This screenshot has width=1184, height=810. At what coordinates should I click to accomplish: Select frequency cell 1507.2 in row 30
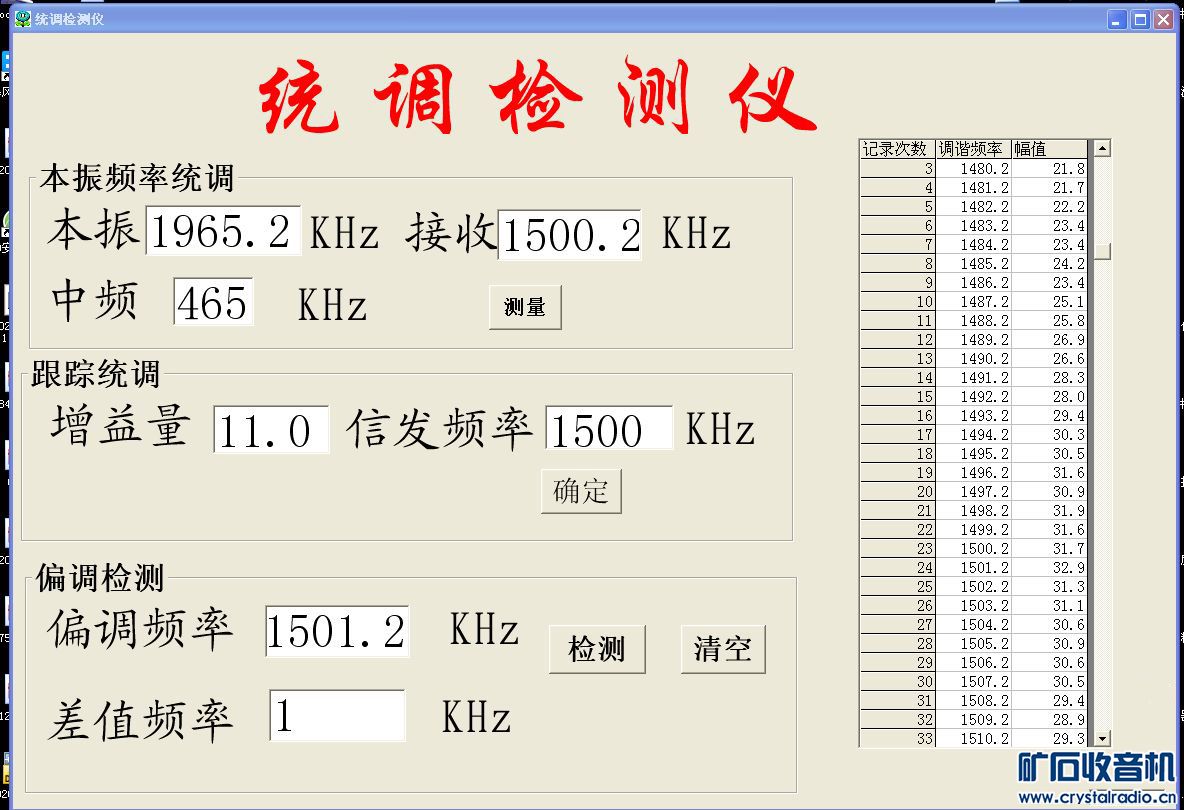973,682
